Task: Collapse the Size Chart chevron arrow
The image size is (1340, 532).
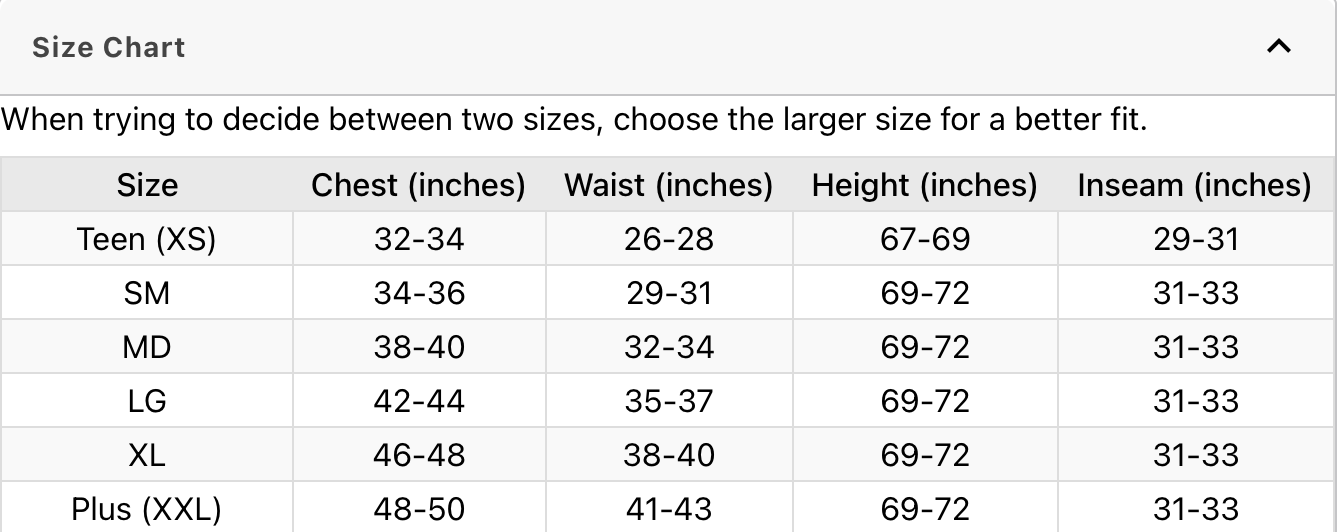Action: [1279, 47]
